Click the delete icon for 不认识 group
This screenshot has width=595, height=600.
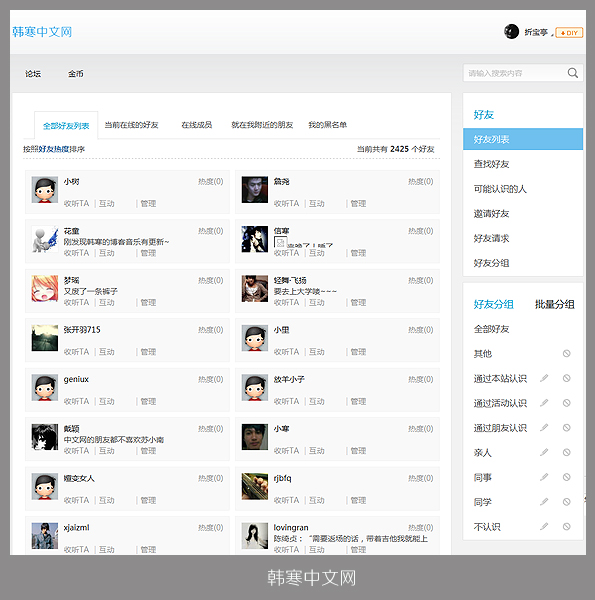tap(567, 527)
